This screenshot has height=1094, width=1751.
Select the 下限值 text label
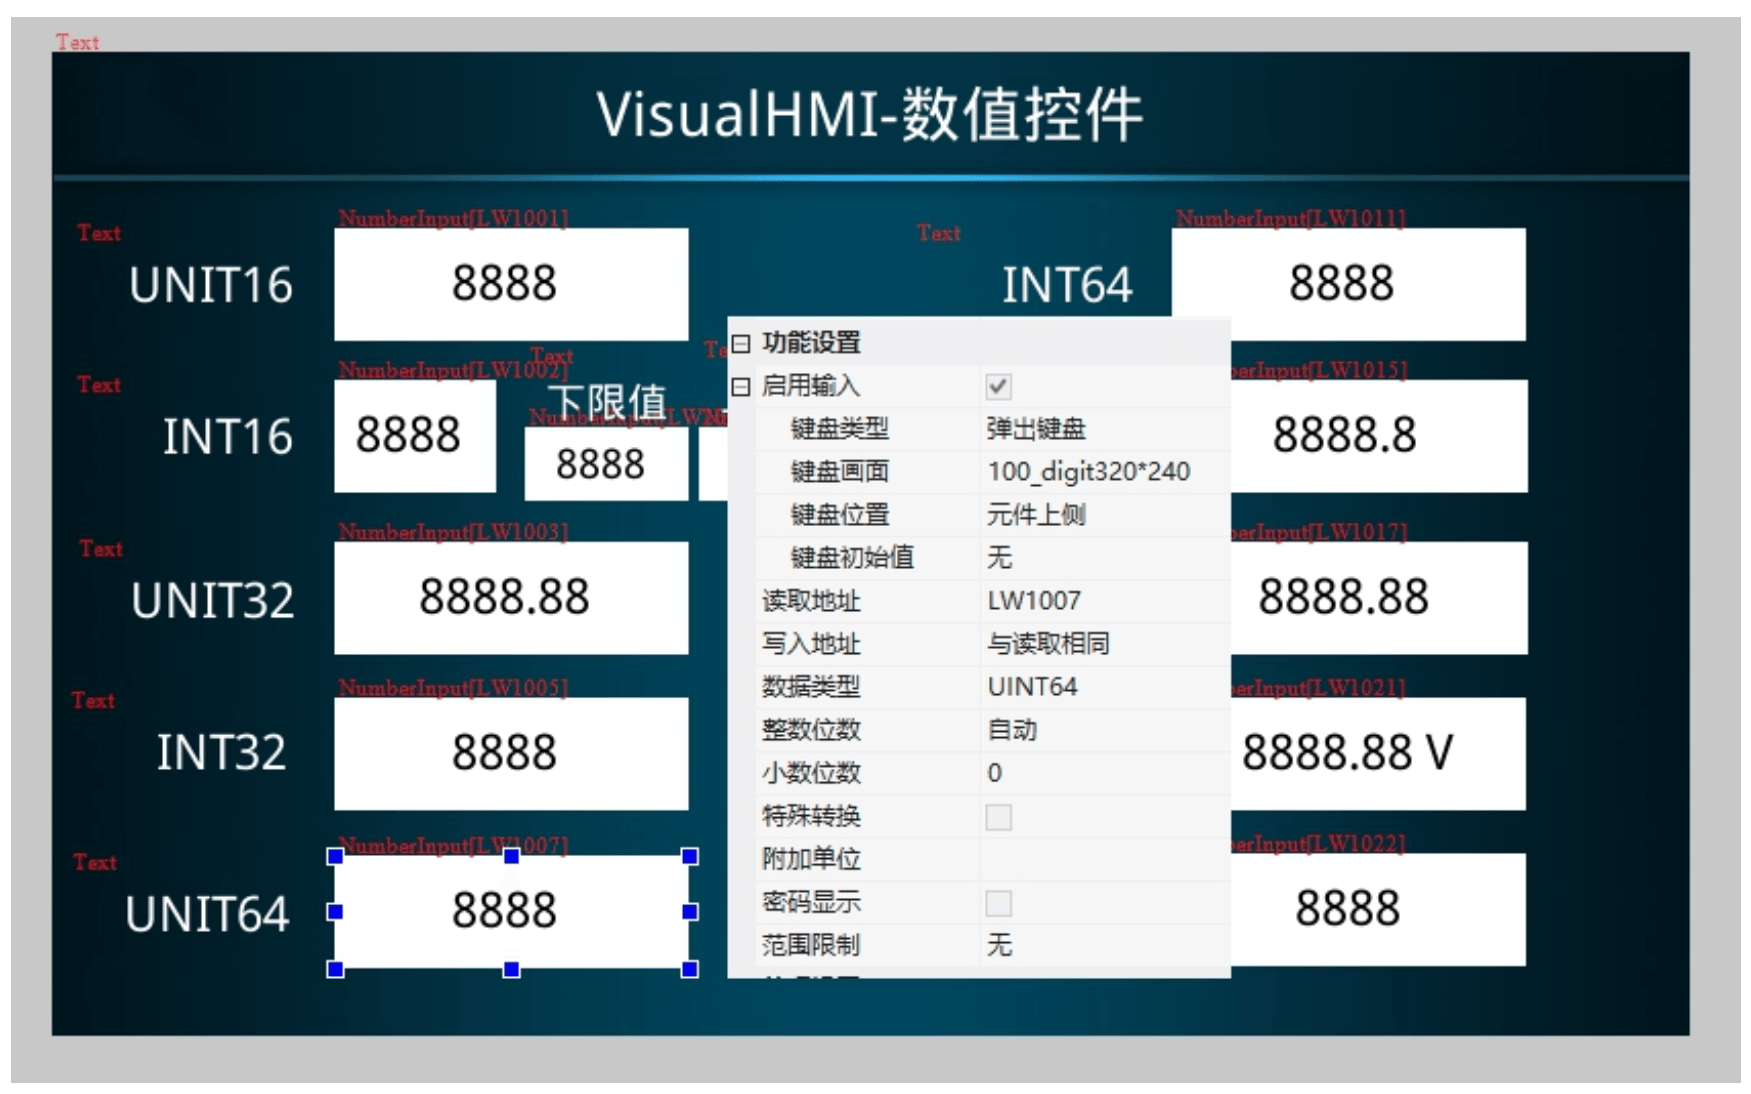[x=608, y=403]
